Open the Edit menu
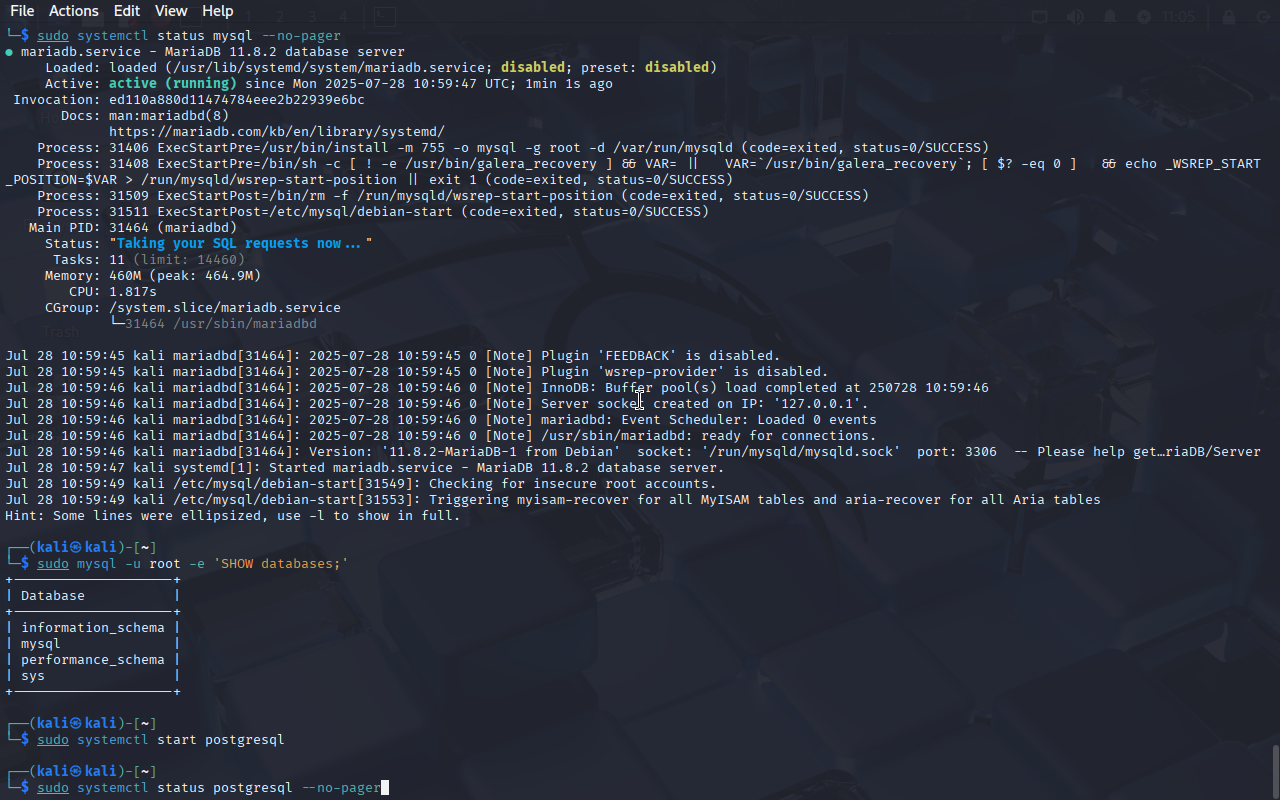 [127, 11]
